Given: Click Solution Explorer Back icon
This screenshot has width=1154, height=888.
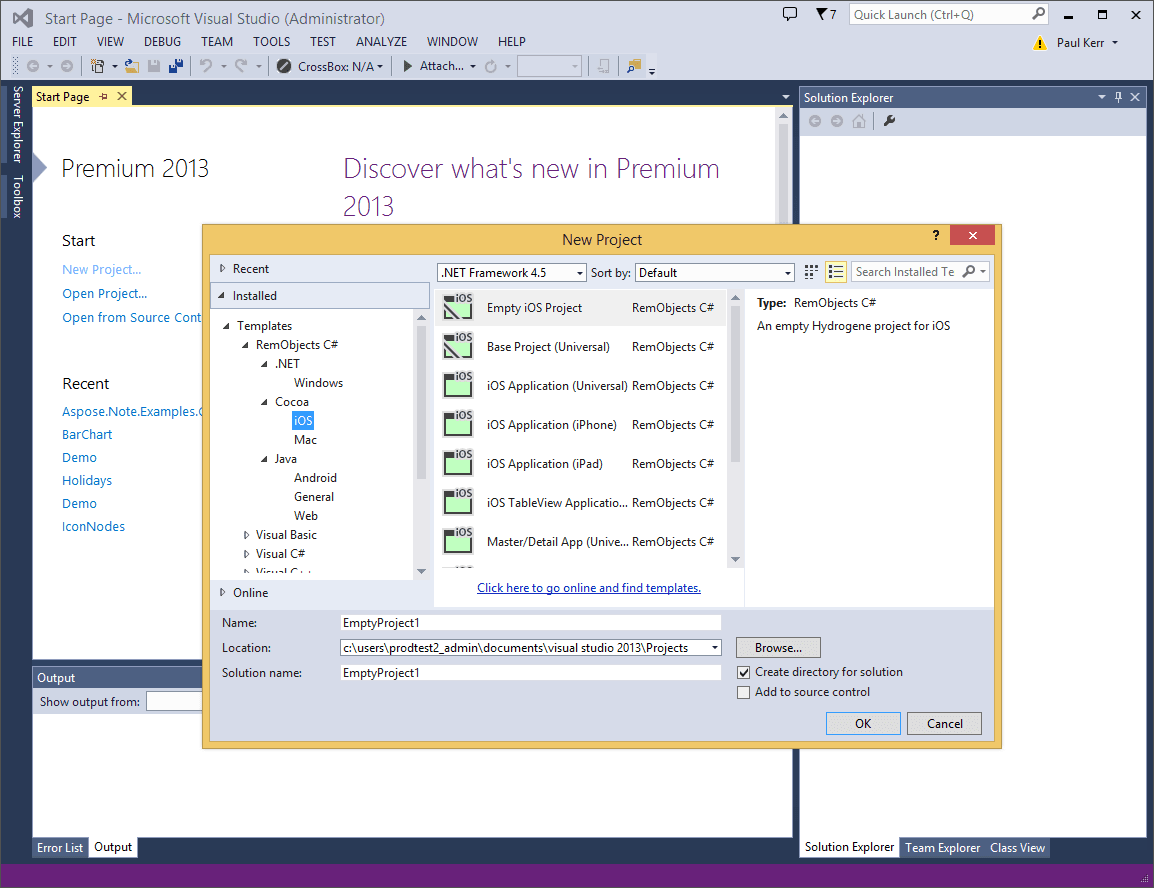Looking at the screenshot, I should 815,121.
